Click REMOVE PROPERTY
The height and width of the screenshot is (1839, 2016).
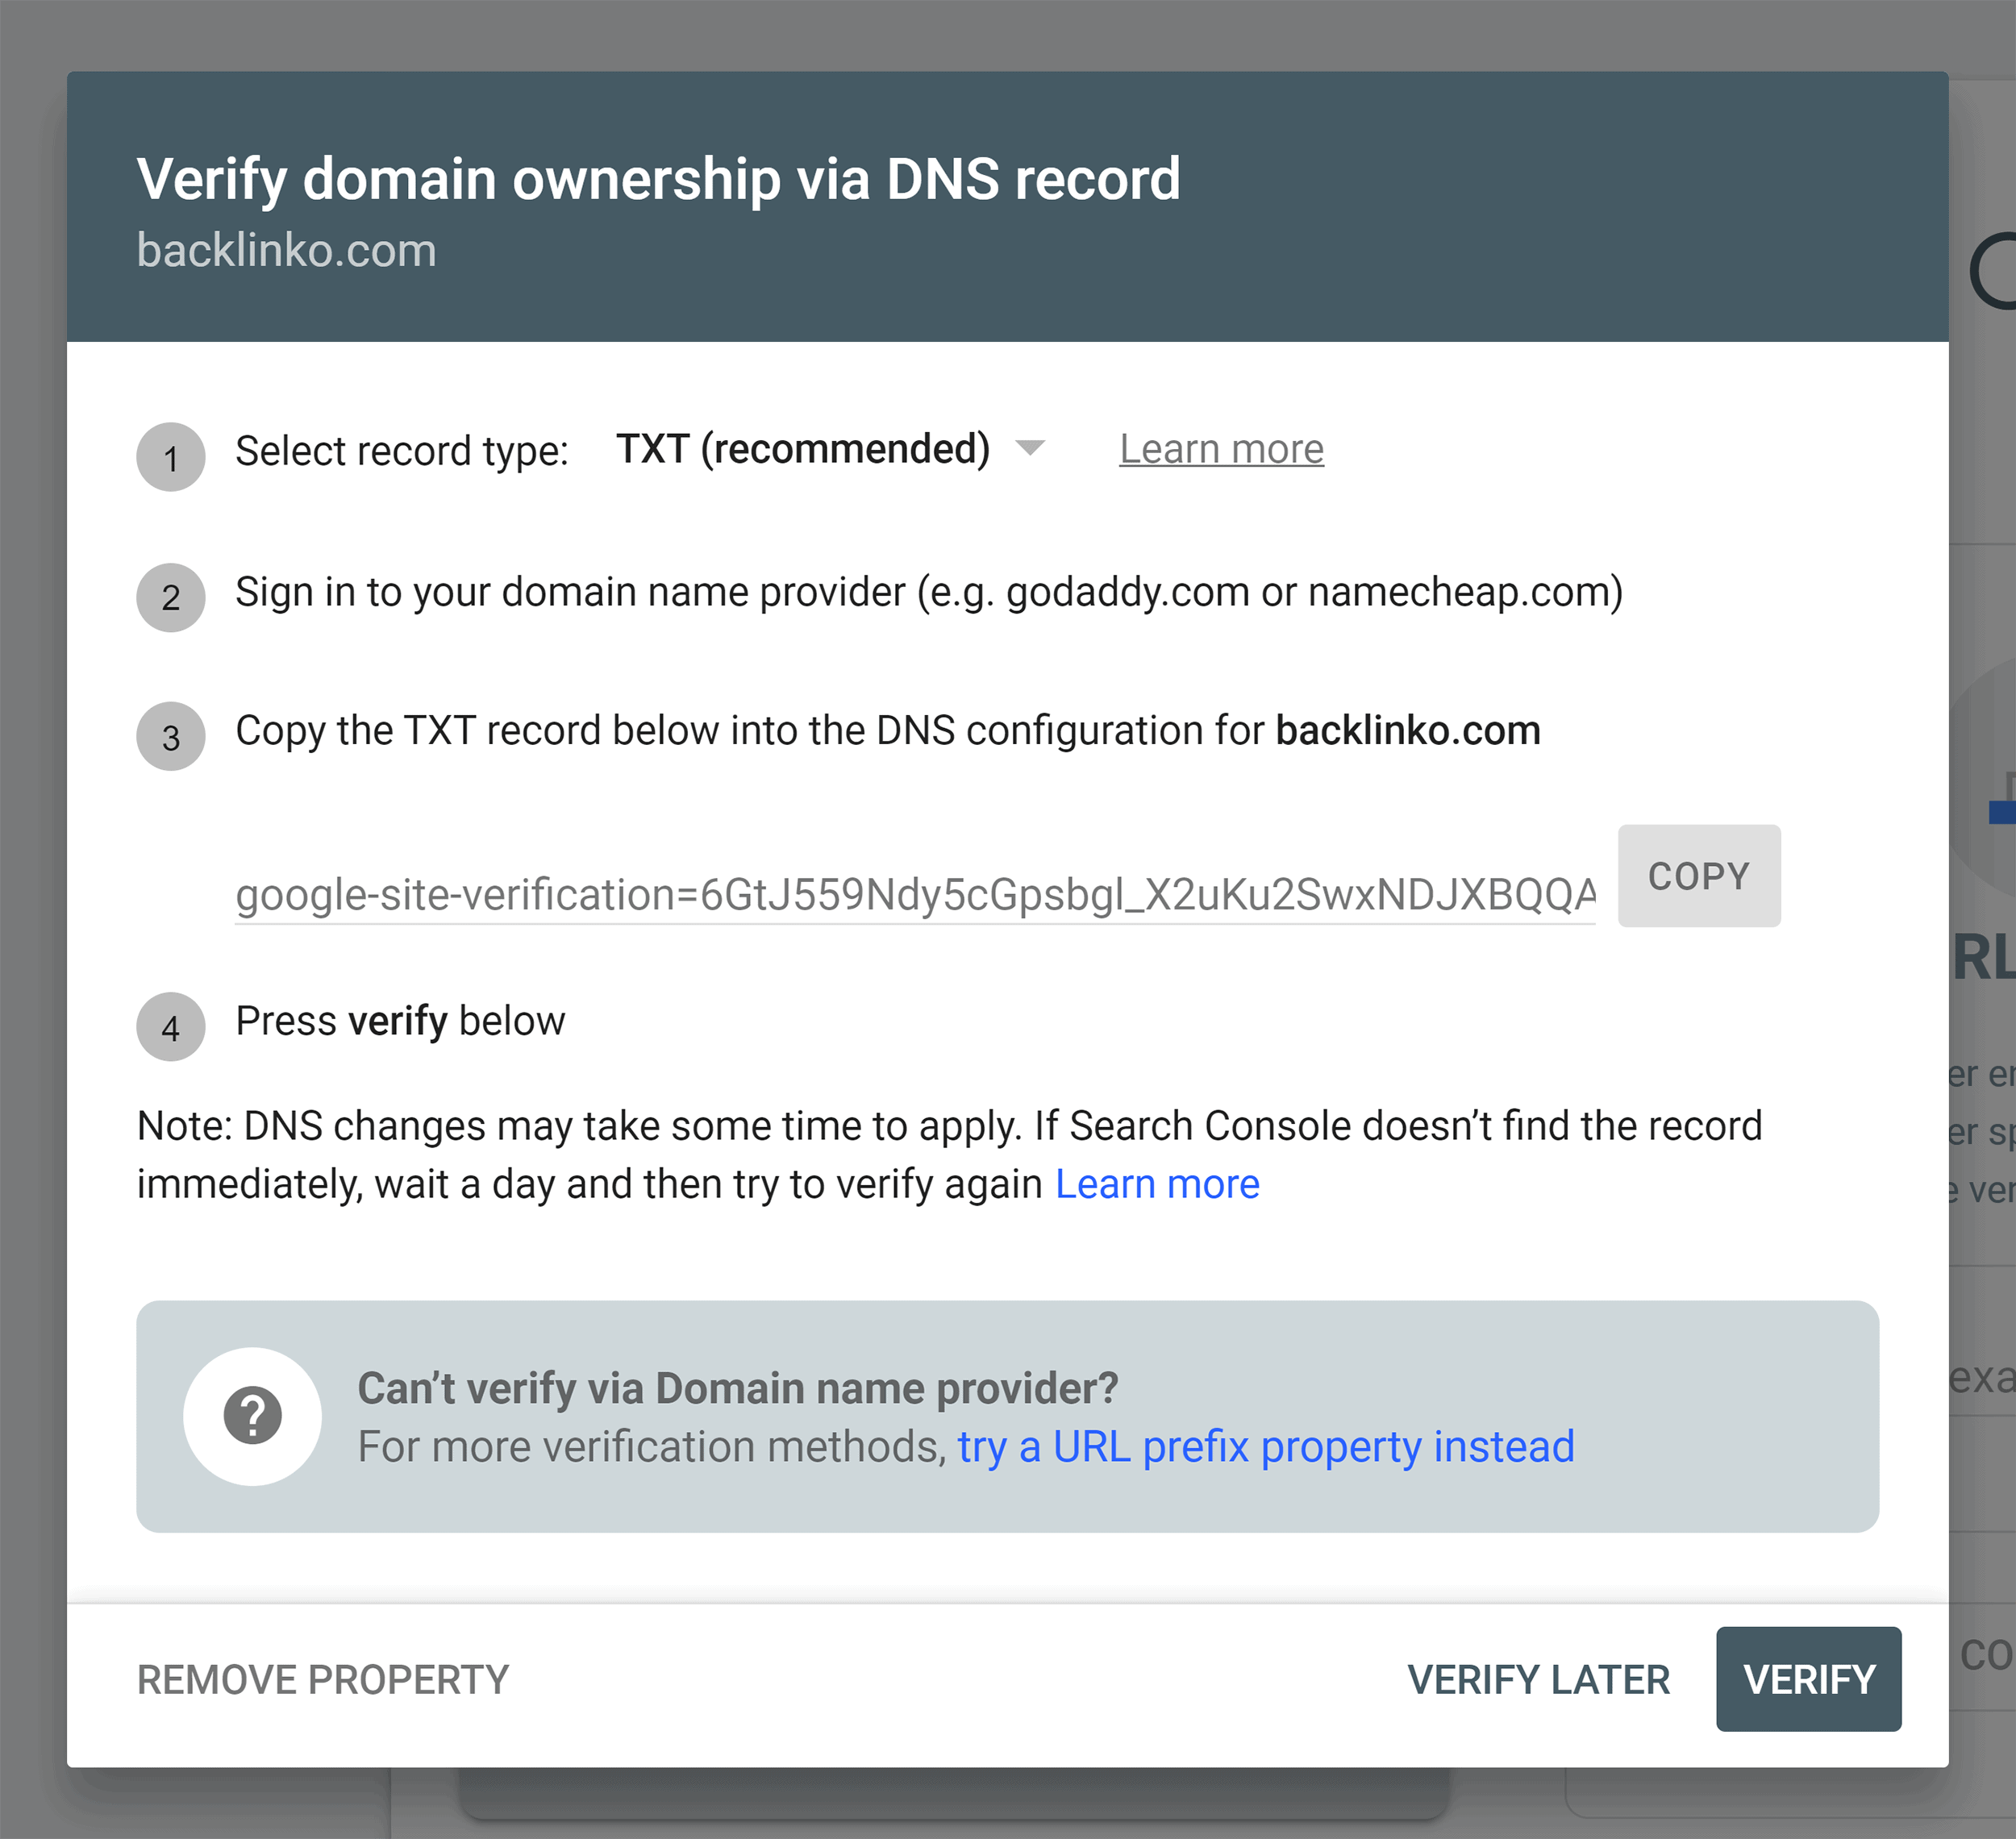pos(322,1680)
